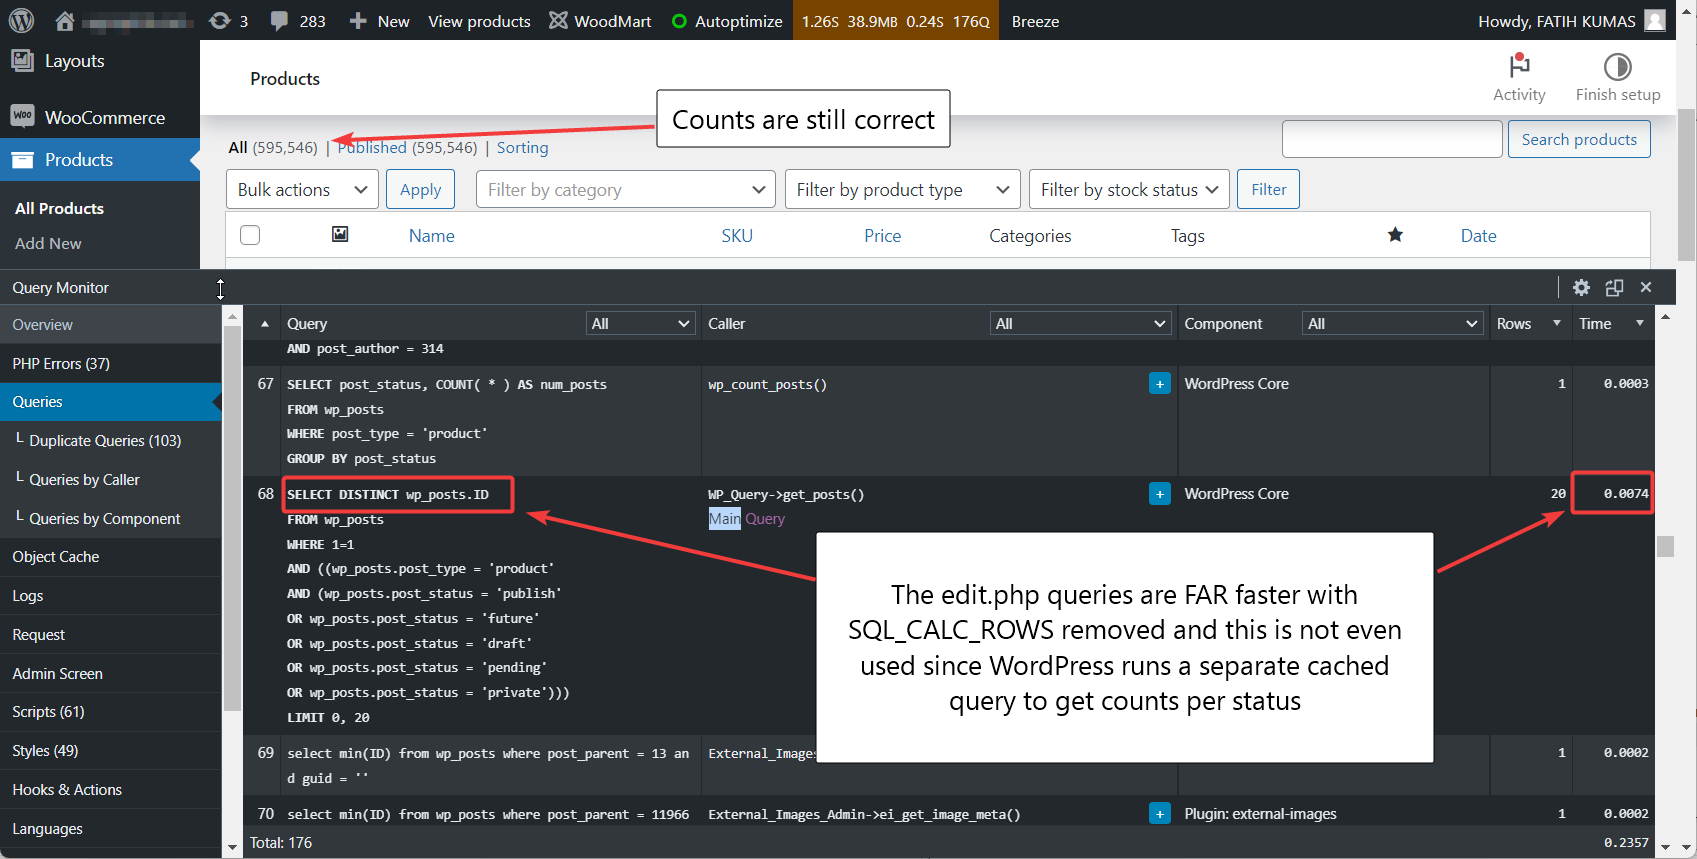
Task: Open Scripts (61) tab
Action: (x=110, y=712)
